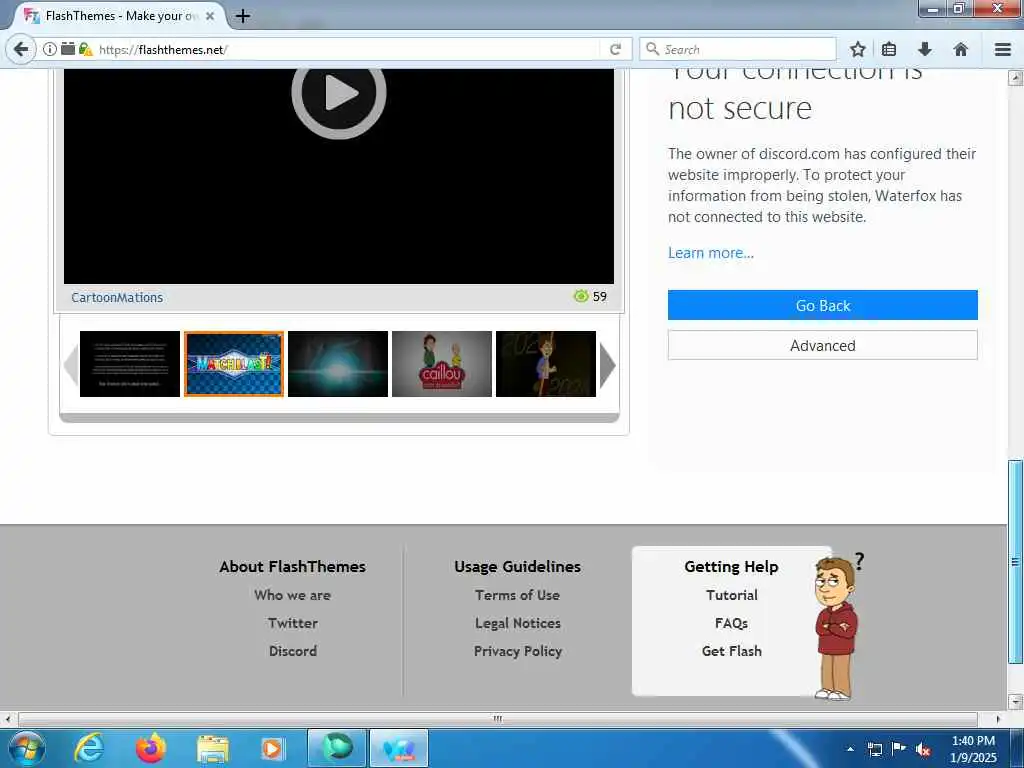Open the network tray icon

point(874,749)
